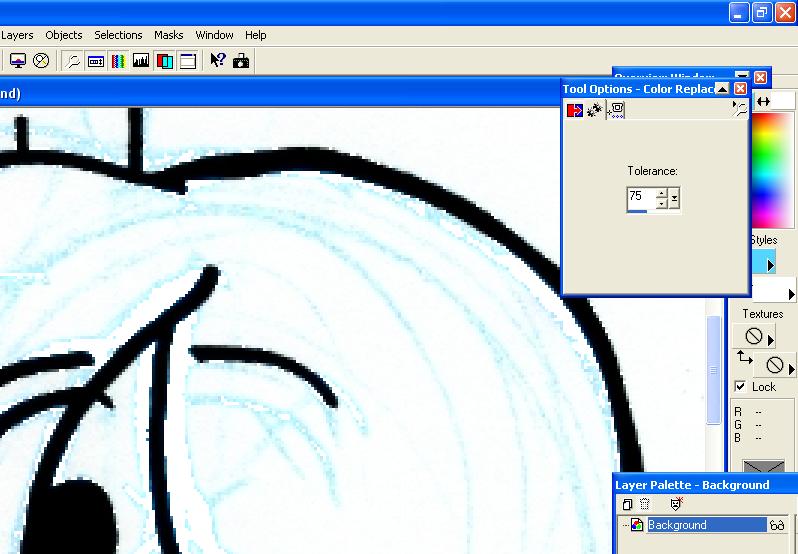Viewport: 798px width, 554px height.
Task: Toggle Background layer visibility glasses icon
Action: coord(777,525)
